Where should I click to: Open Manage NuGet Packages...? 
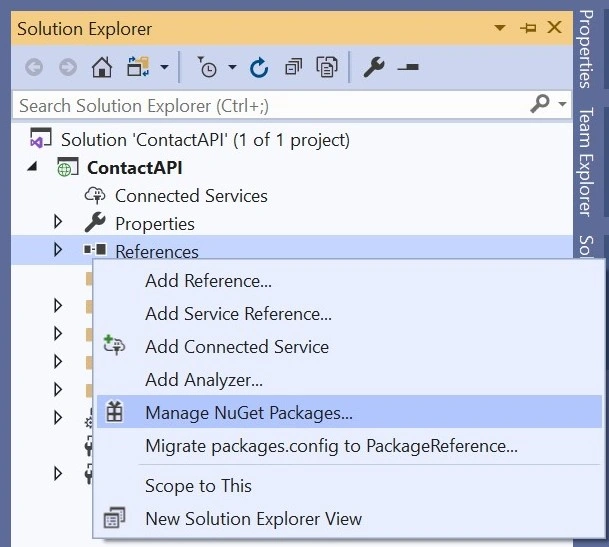coord(349,412)
